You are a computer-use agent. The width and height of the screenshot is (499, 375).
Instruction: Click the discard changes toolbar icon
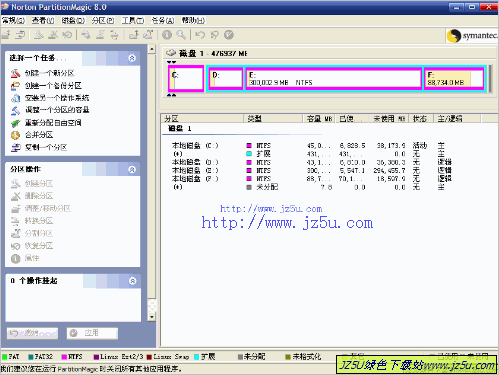coord(214,35)
